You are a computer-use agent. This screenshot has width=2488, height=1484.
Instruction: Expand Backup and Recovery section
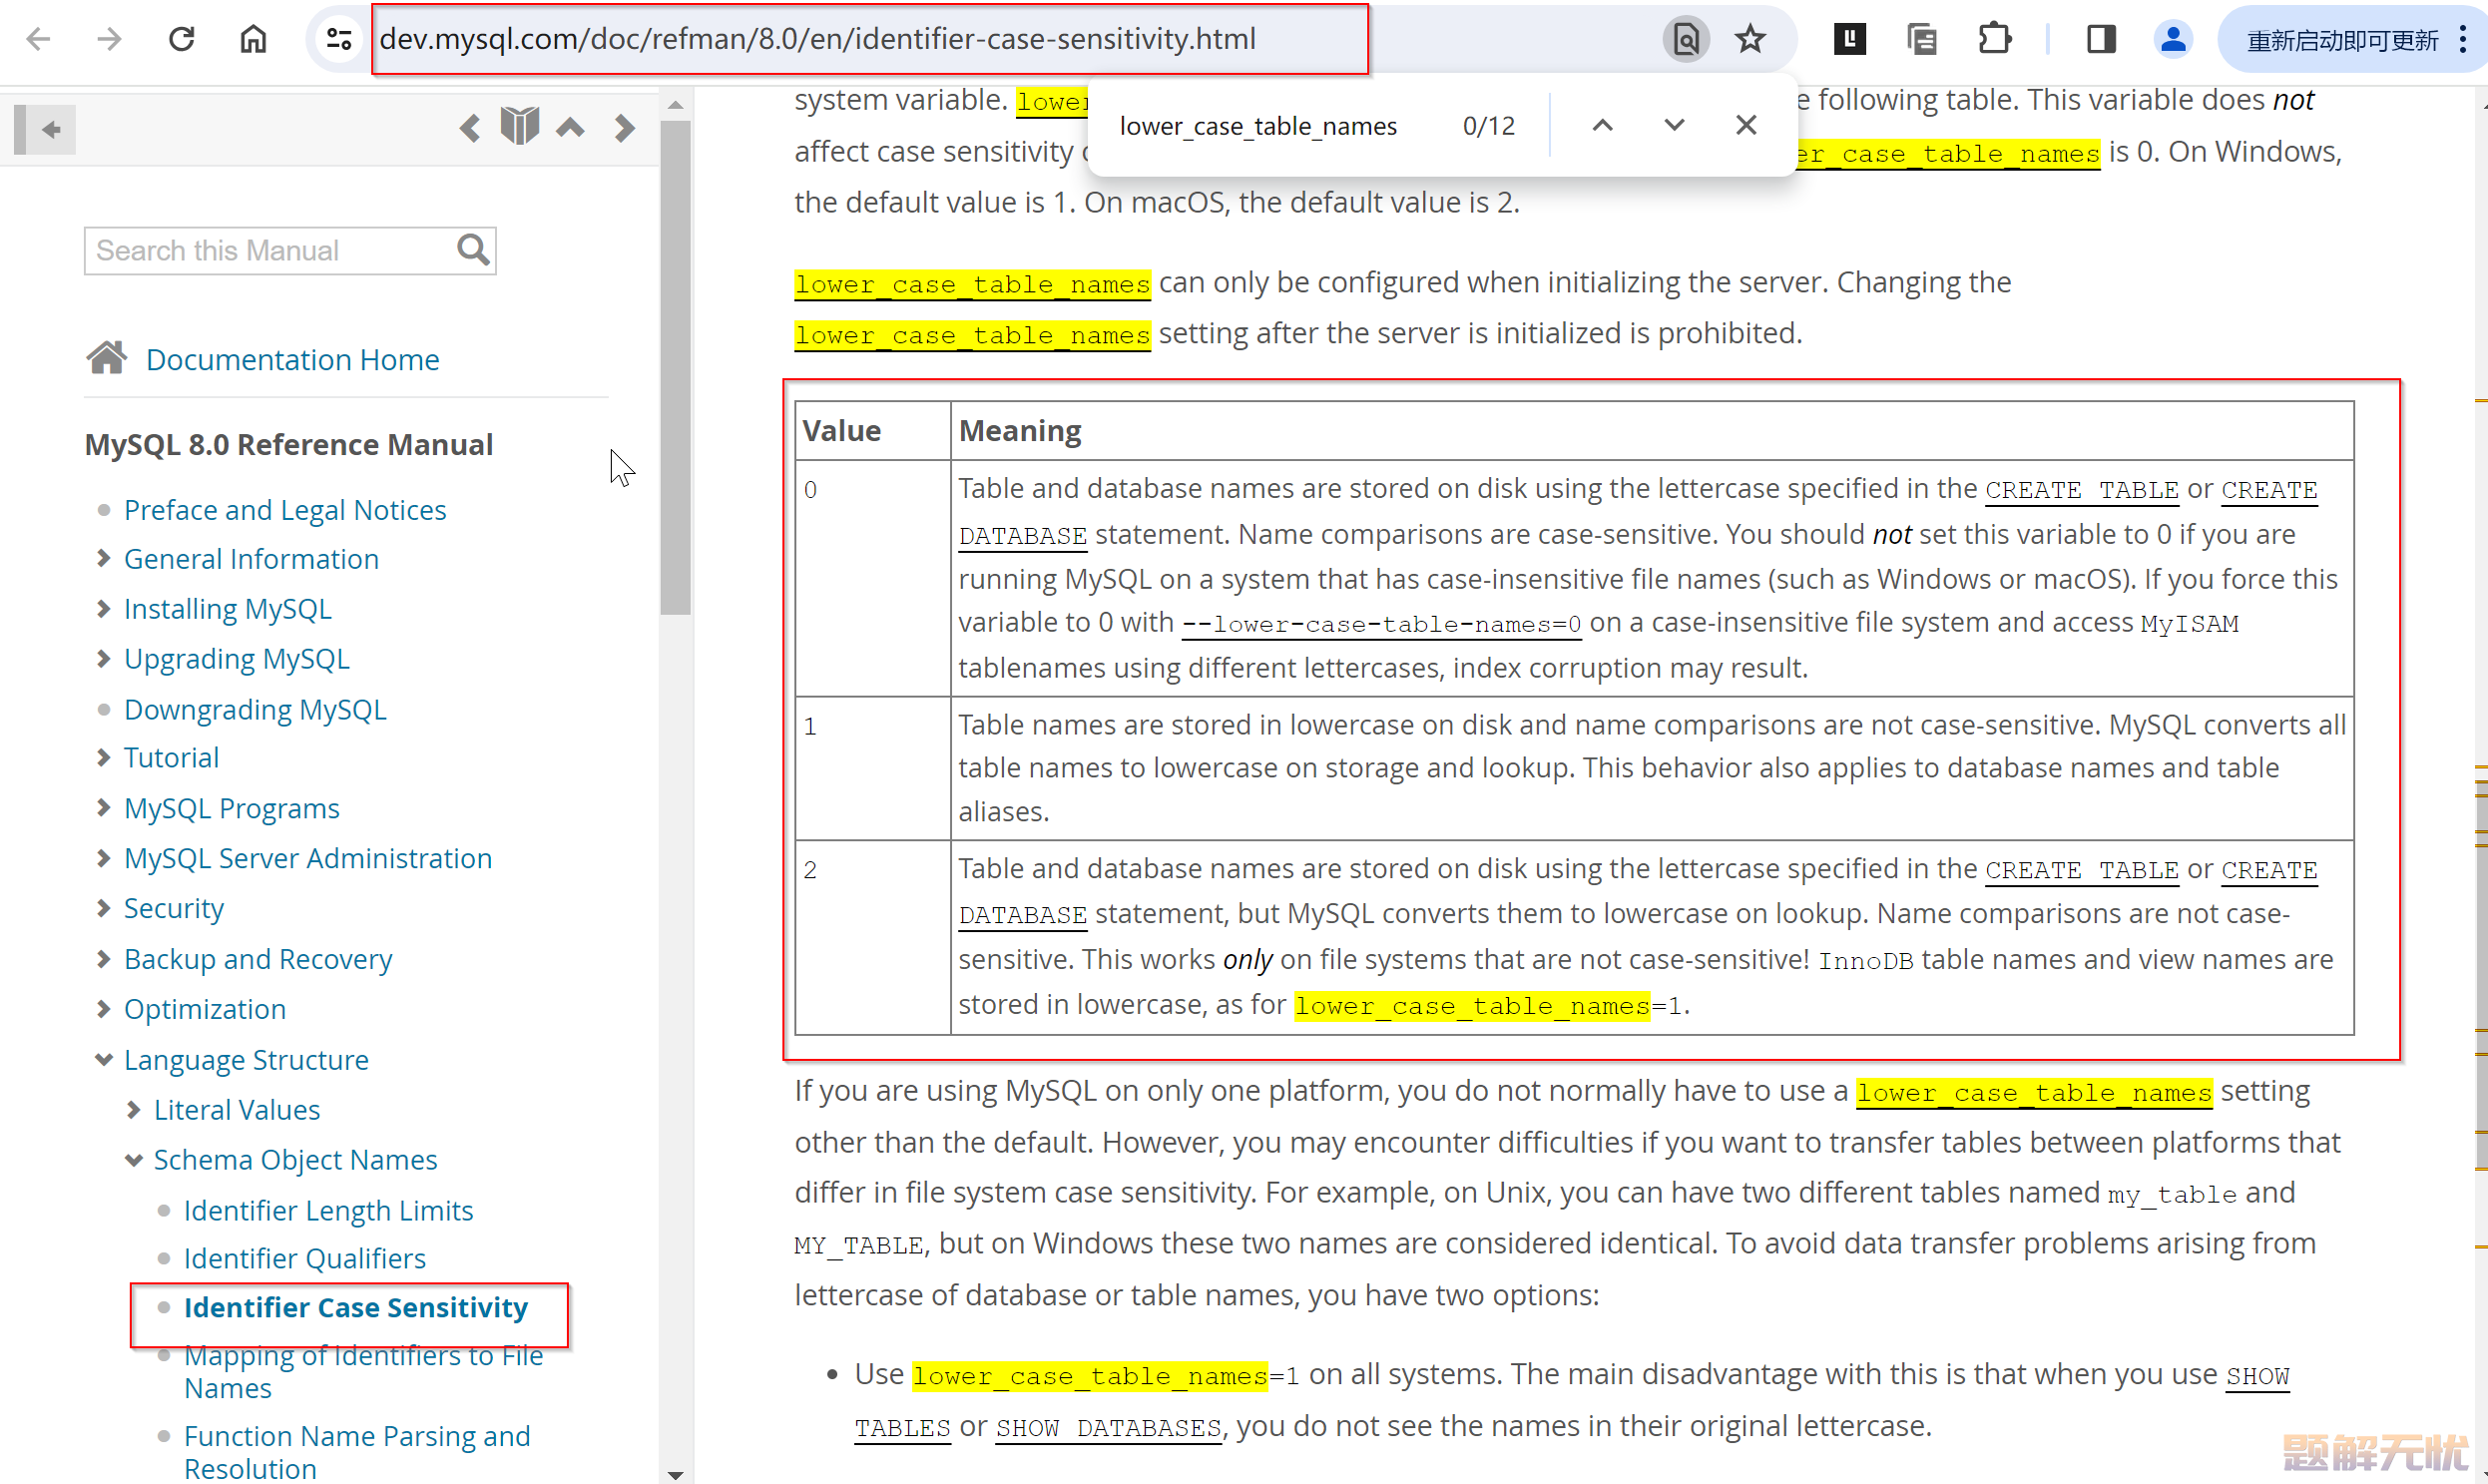click(103, 958)
